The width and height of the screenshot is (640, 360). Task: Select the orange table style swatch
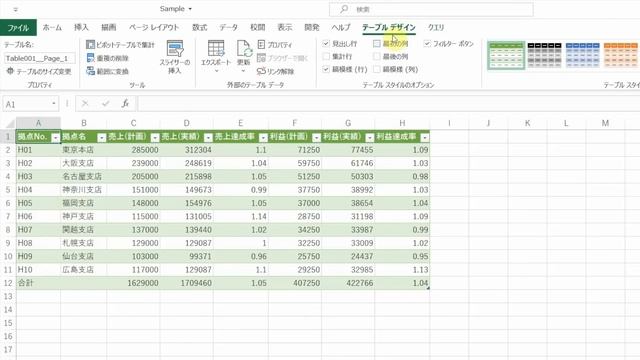coord(621,55)
